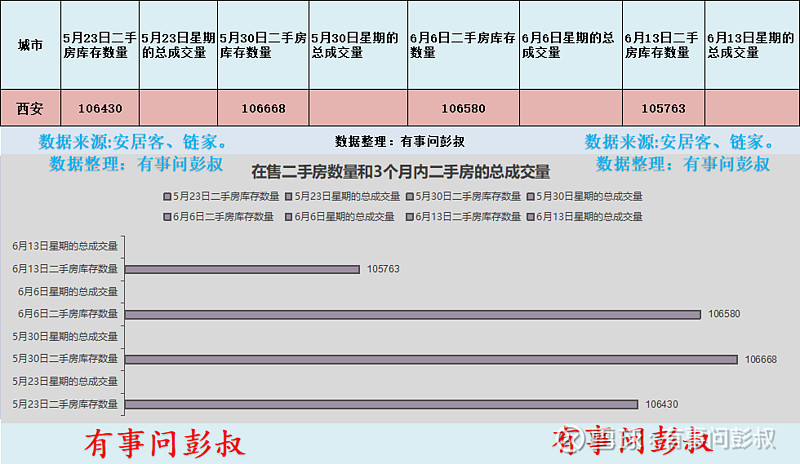Viewport: 800px width, 464px height.
Task: Select the 5月23日星期的总成交量 column header
Action: click(179, 45)
